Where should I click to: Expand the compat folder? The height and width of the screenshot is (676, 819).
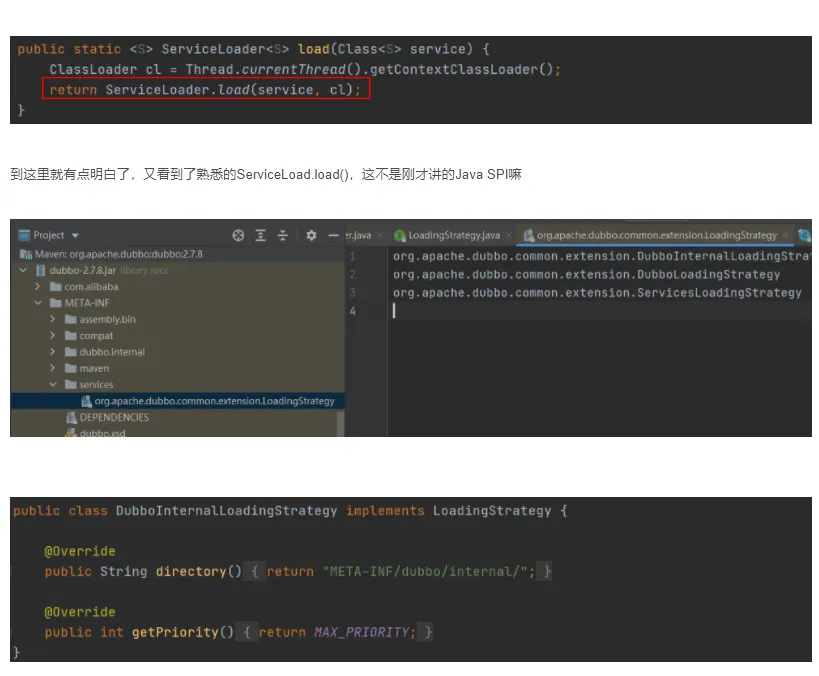click(52, 335)
